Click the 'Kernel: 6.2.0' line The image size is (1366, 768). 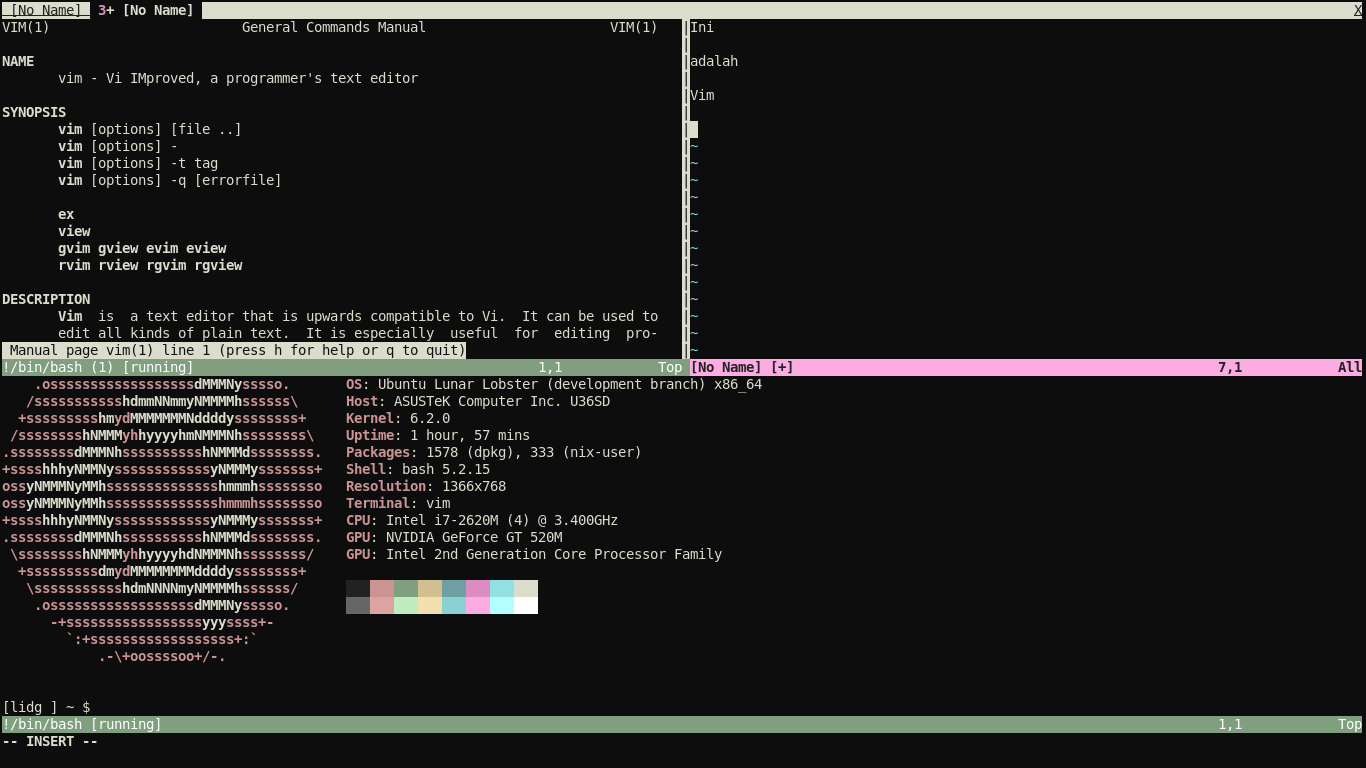[398, 418]
